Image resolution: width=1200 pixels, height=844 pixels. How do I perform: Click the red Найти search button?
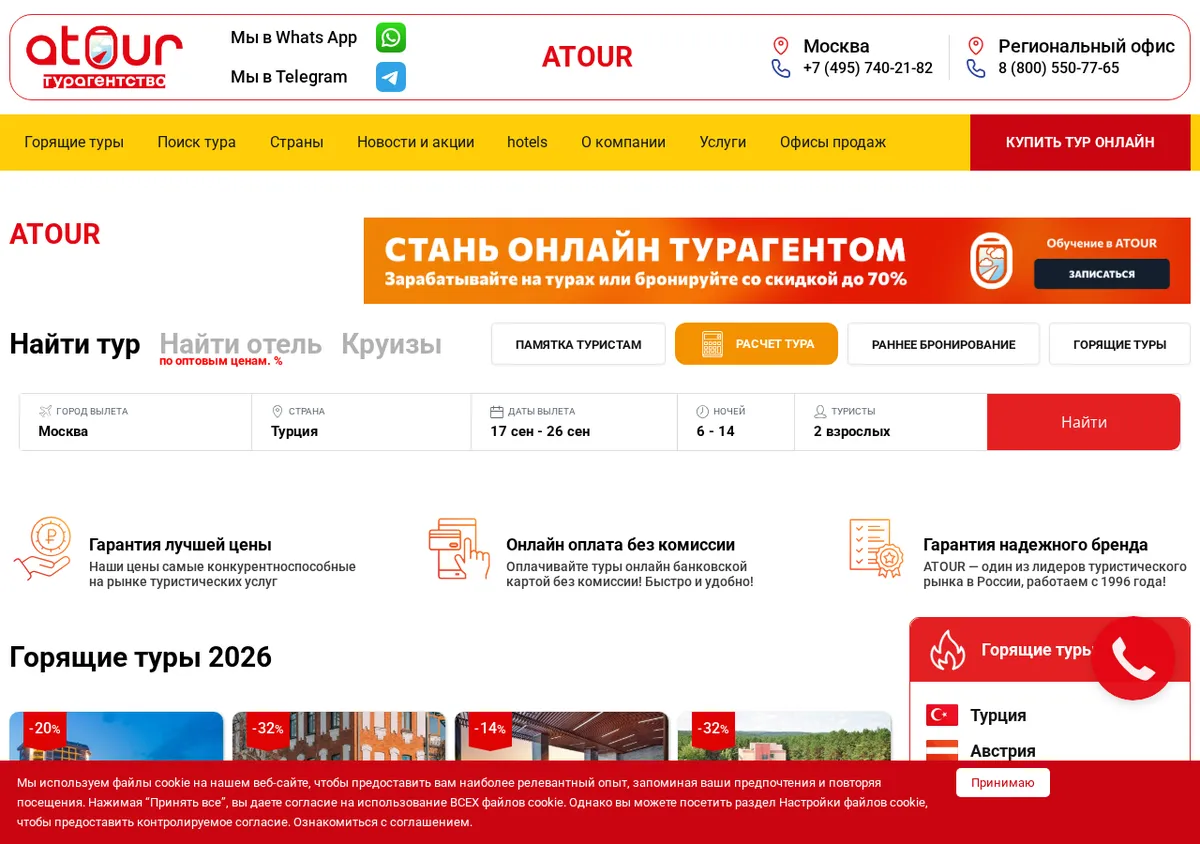pos(1084,422)
